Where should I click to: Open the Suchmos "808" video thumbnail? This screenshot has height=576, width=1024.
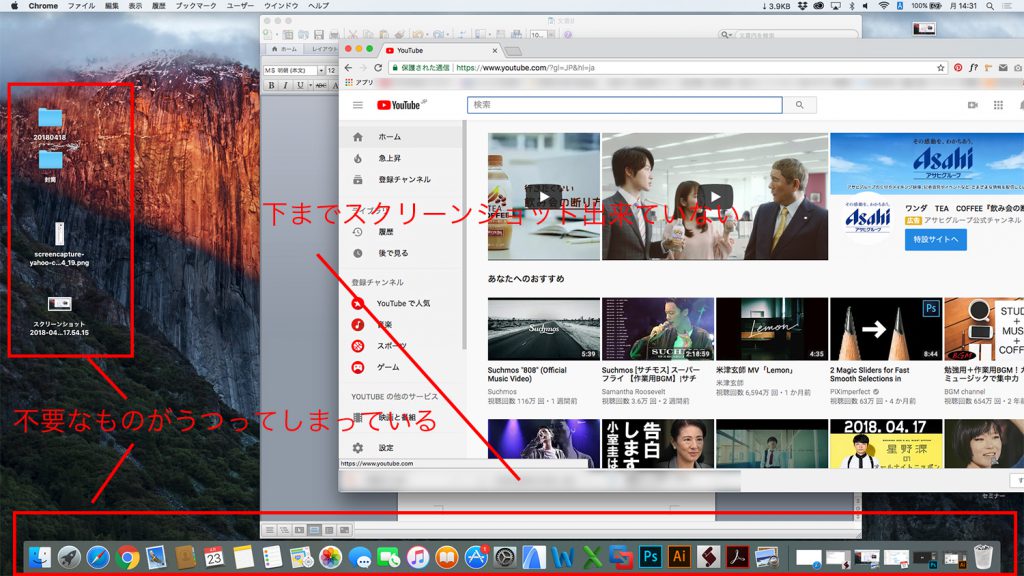(543, 329)
